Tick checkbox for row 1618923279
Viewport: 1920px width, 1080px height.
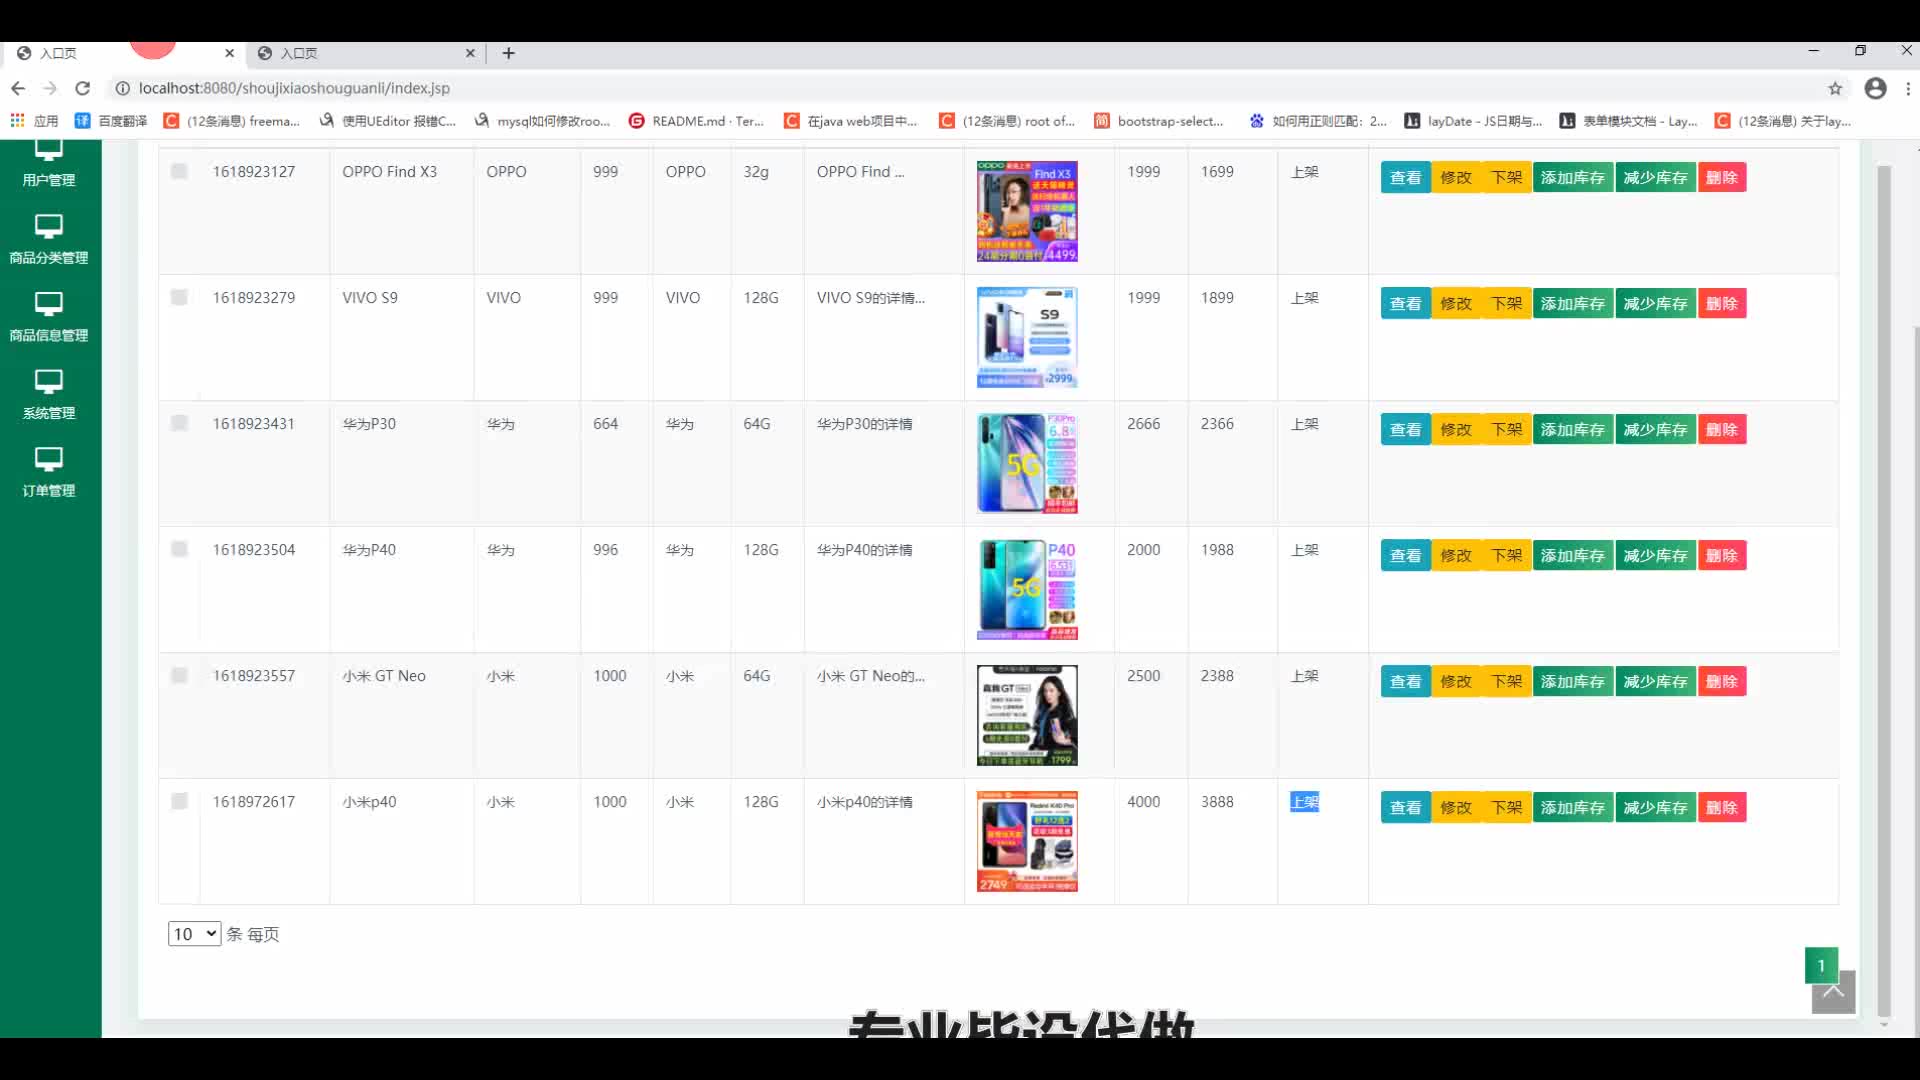(x=179, y=297)
